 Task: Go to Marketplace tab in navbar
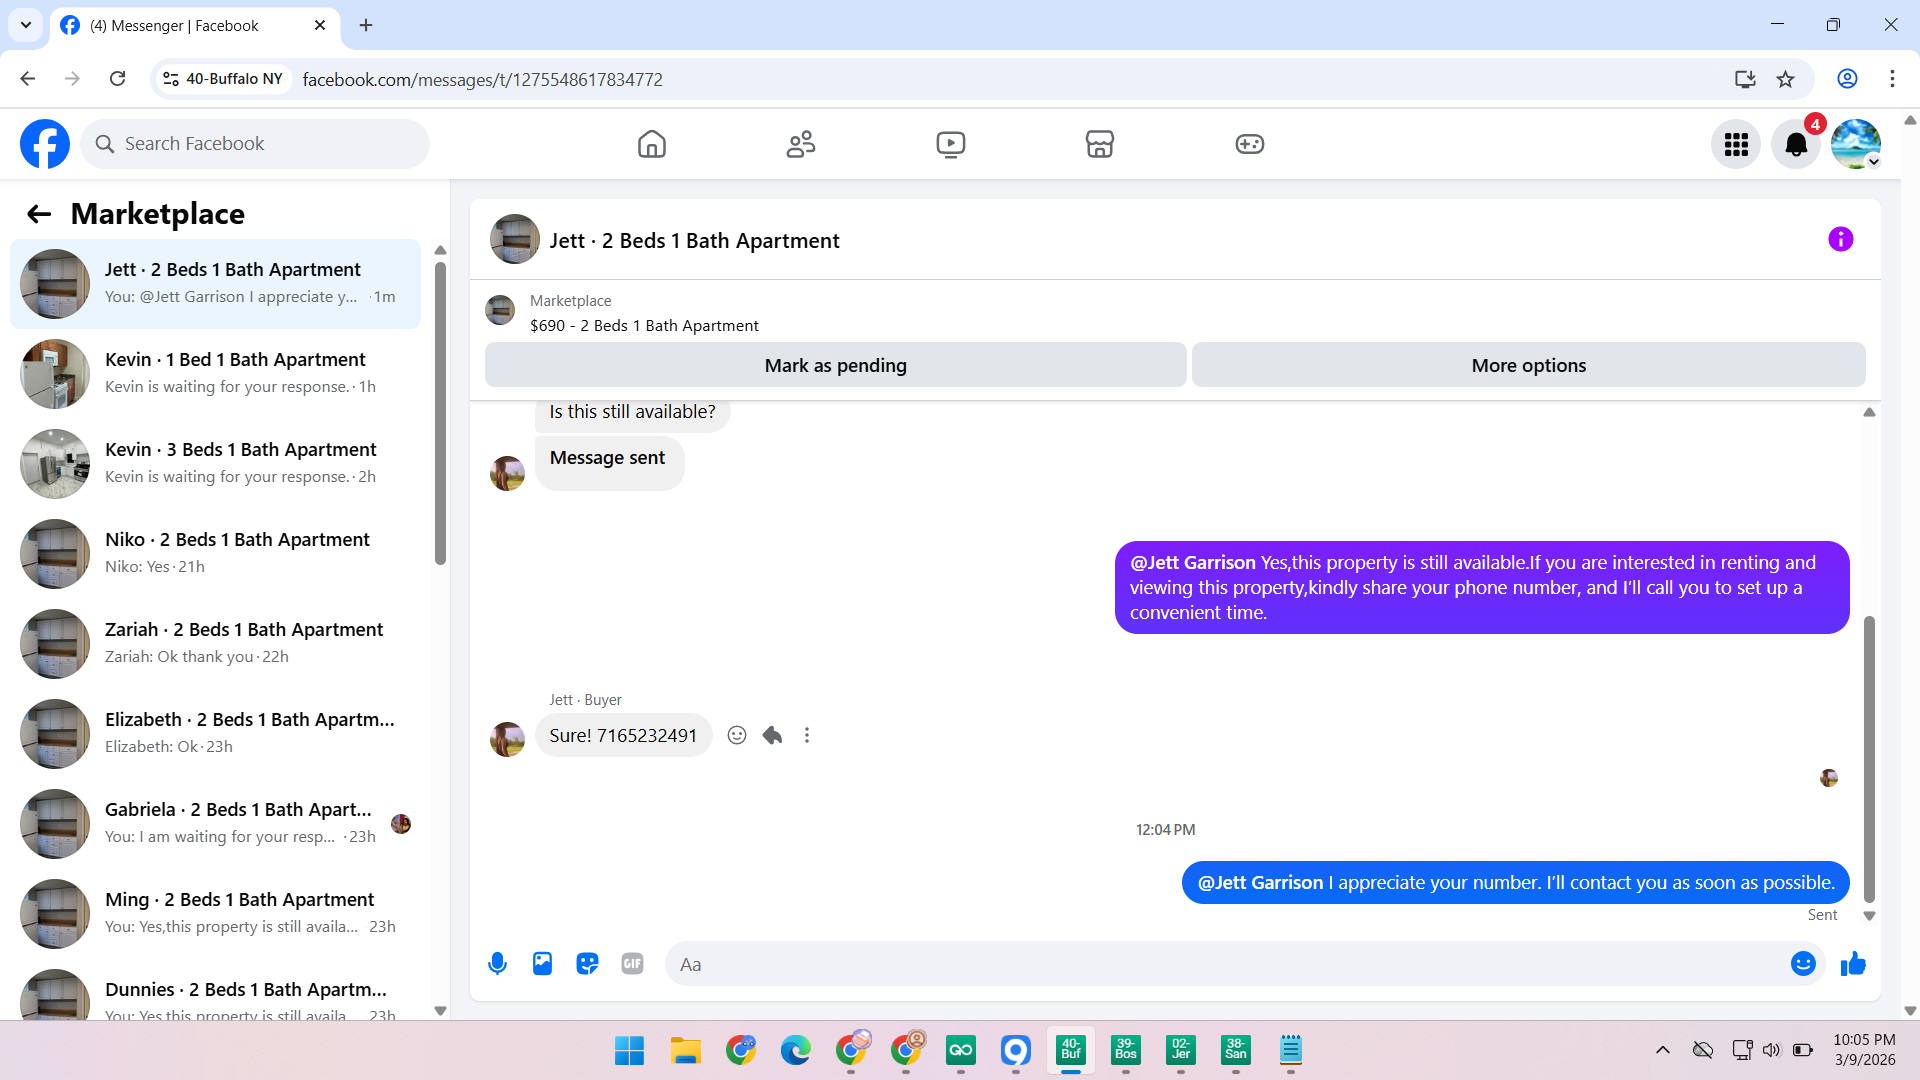1099,145
